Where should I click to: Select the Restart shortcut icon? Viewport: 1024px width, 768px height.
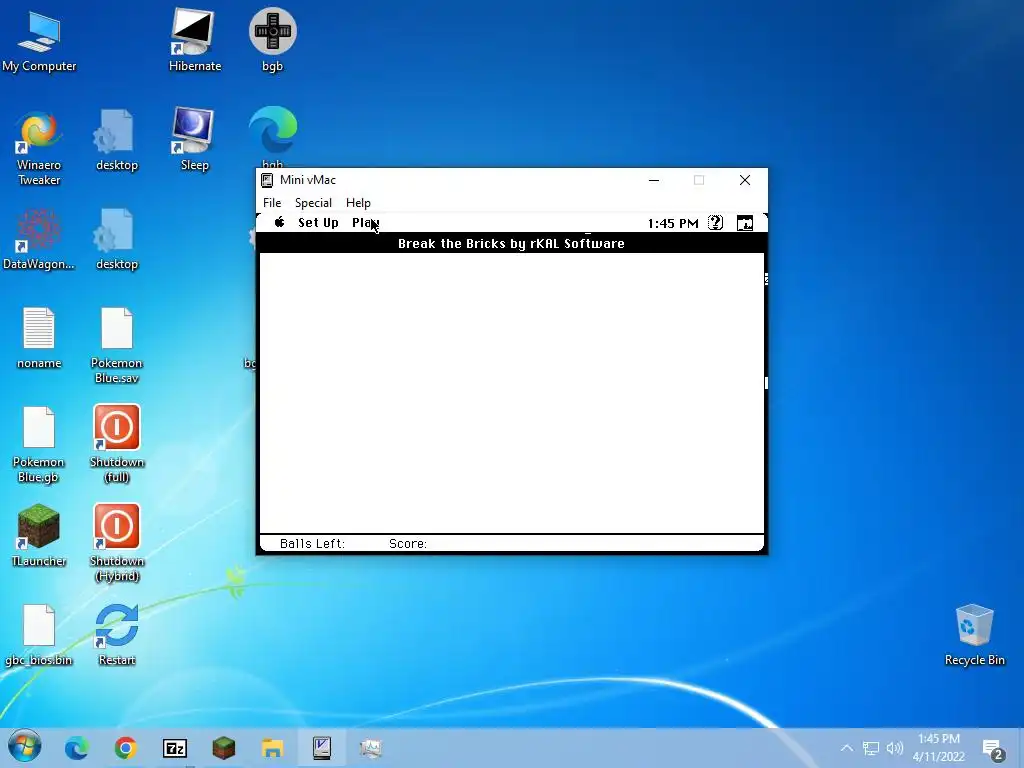(x=117, y=635)
